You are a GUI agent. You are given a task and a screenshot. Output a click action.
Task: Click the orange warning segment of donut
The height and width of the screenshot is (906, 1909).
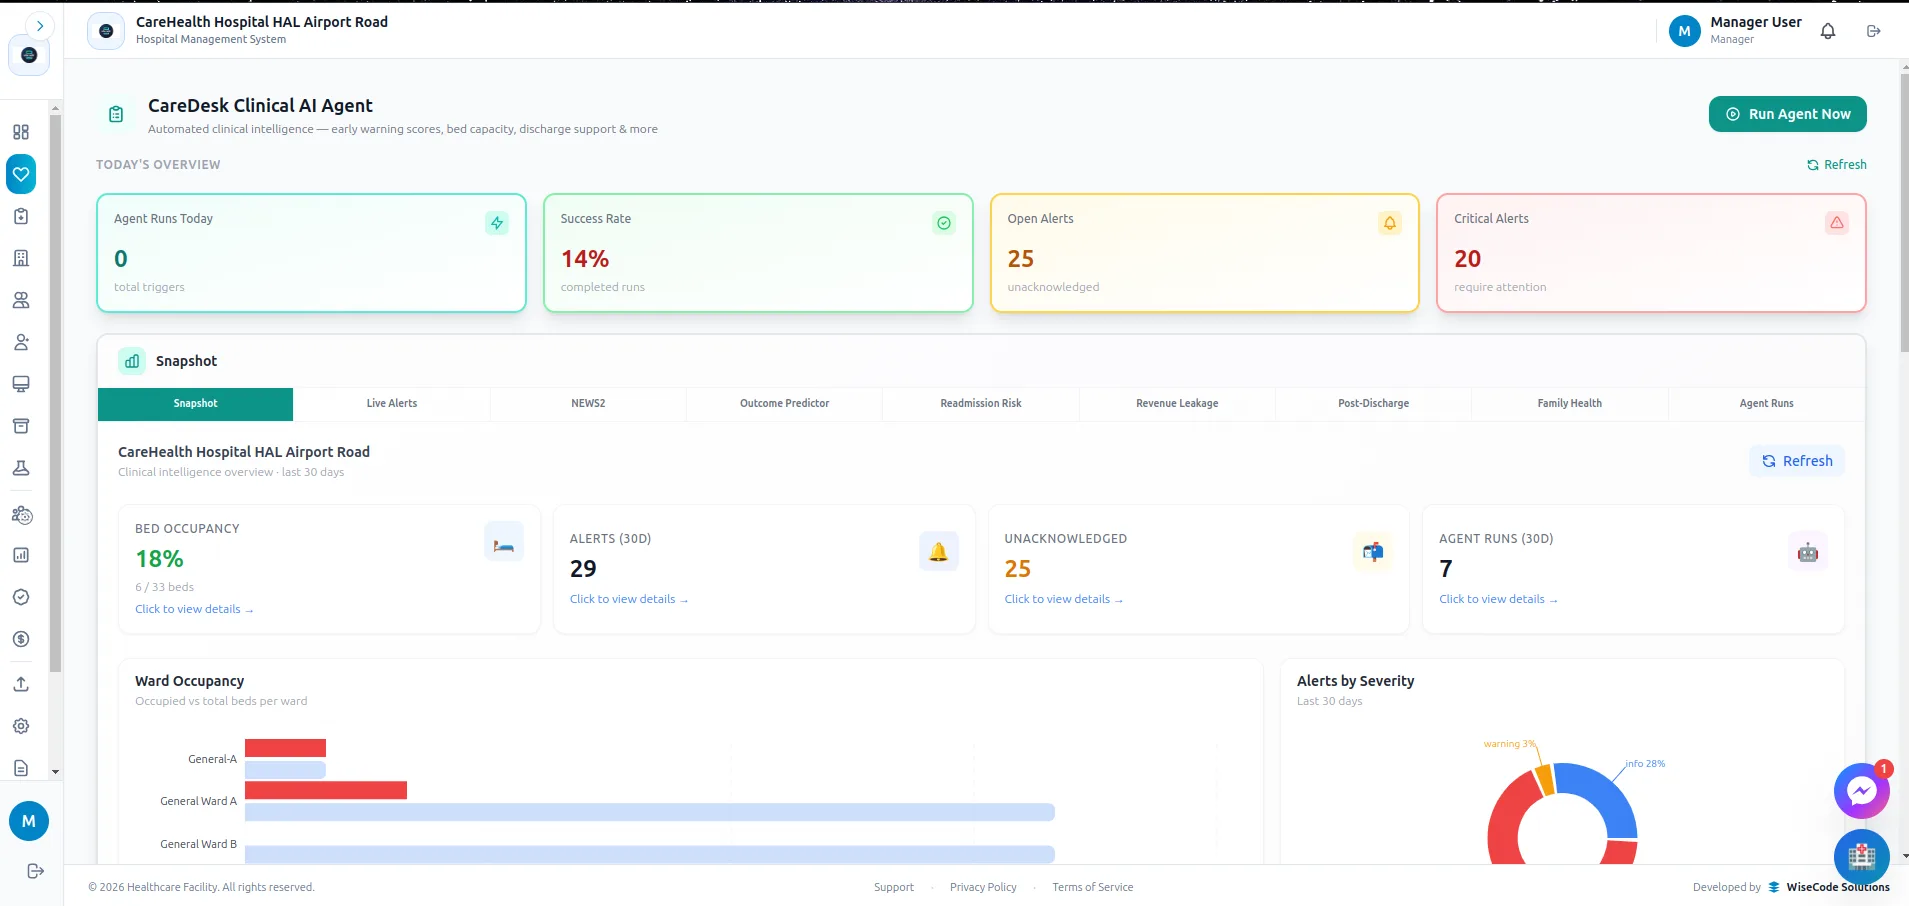(x=1544, y=779)
